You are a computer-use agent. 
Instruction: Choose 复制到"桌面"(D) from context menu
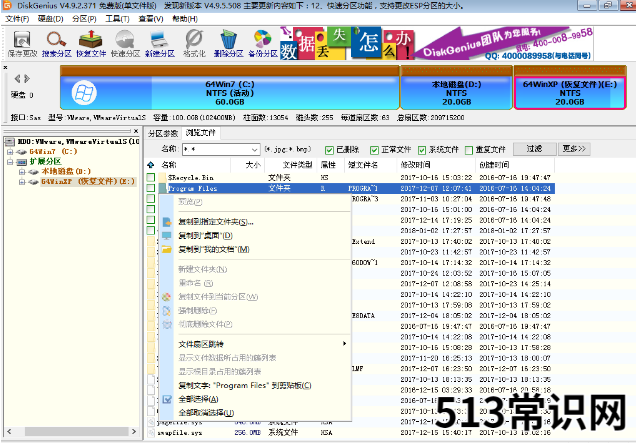tap(205, 236)
